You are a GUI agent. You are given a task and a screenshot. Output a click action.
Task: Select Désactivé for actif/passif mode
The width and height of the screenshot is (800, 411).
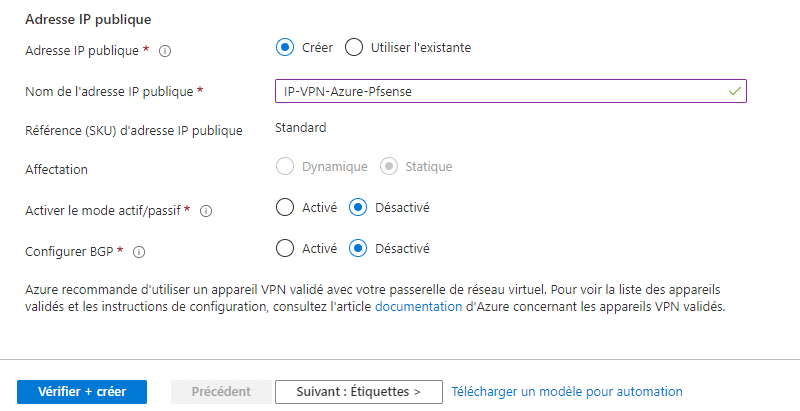pyautogui.click(x=358, y=208)
